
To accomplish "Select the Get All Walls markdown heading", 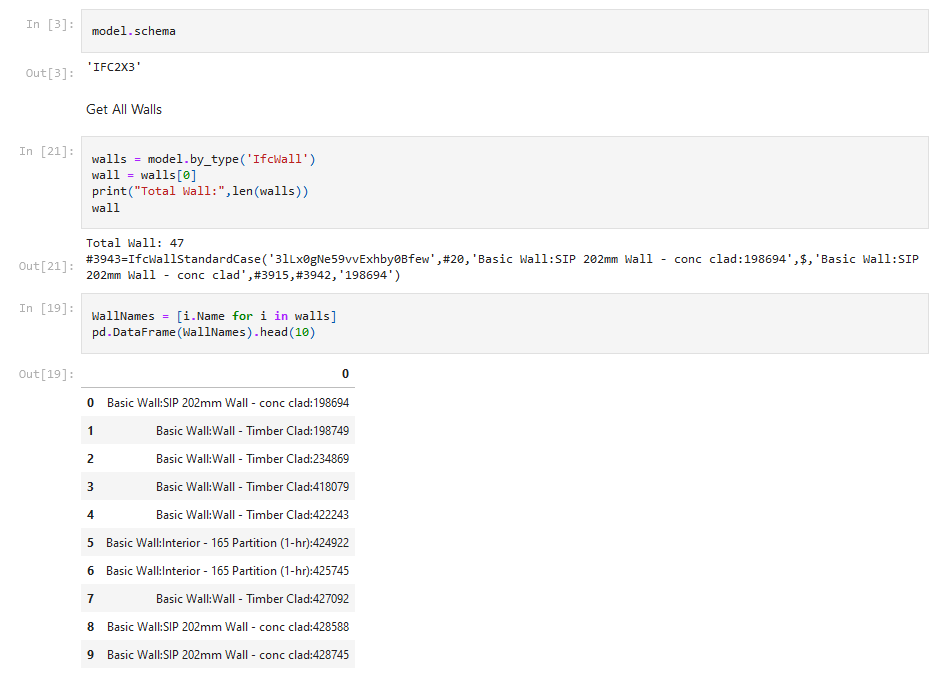I will pos(124,109).
